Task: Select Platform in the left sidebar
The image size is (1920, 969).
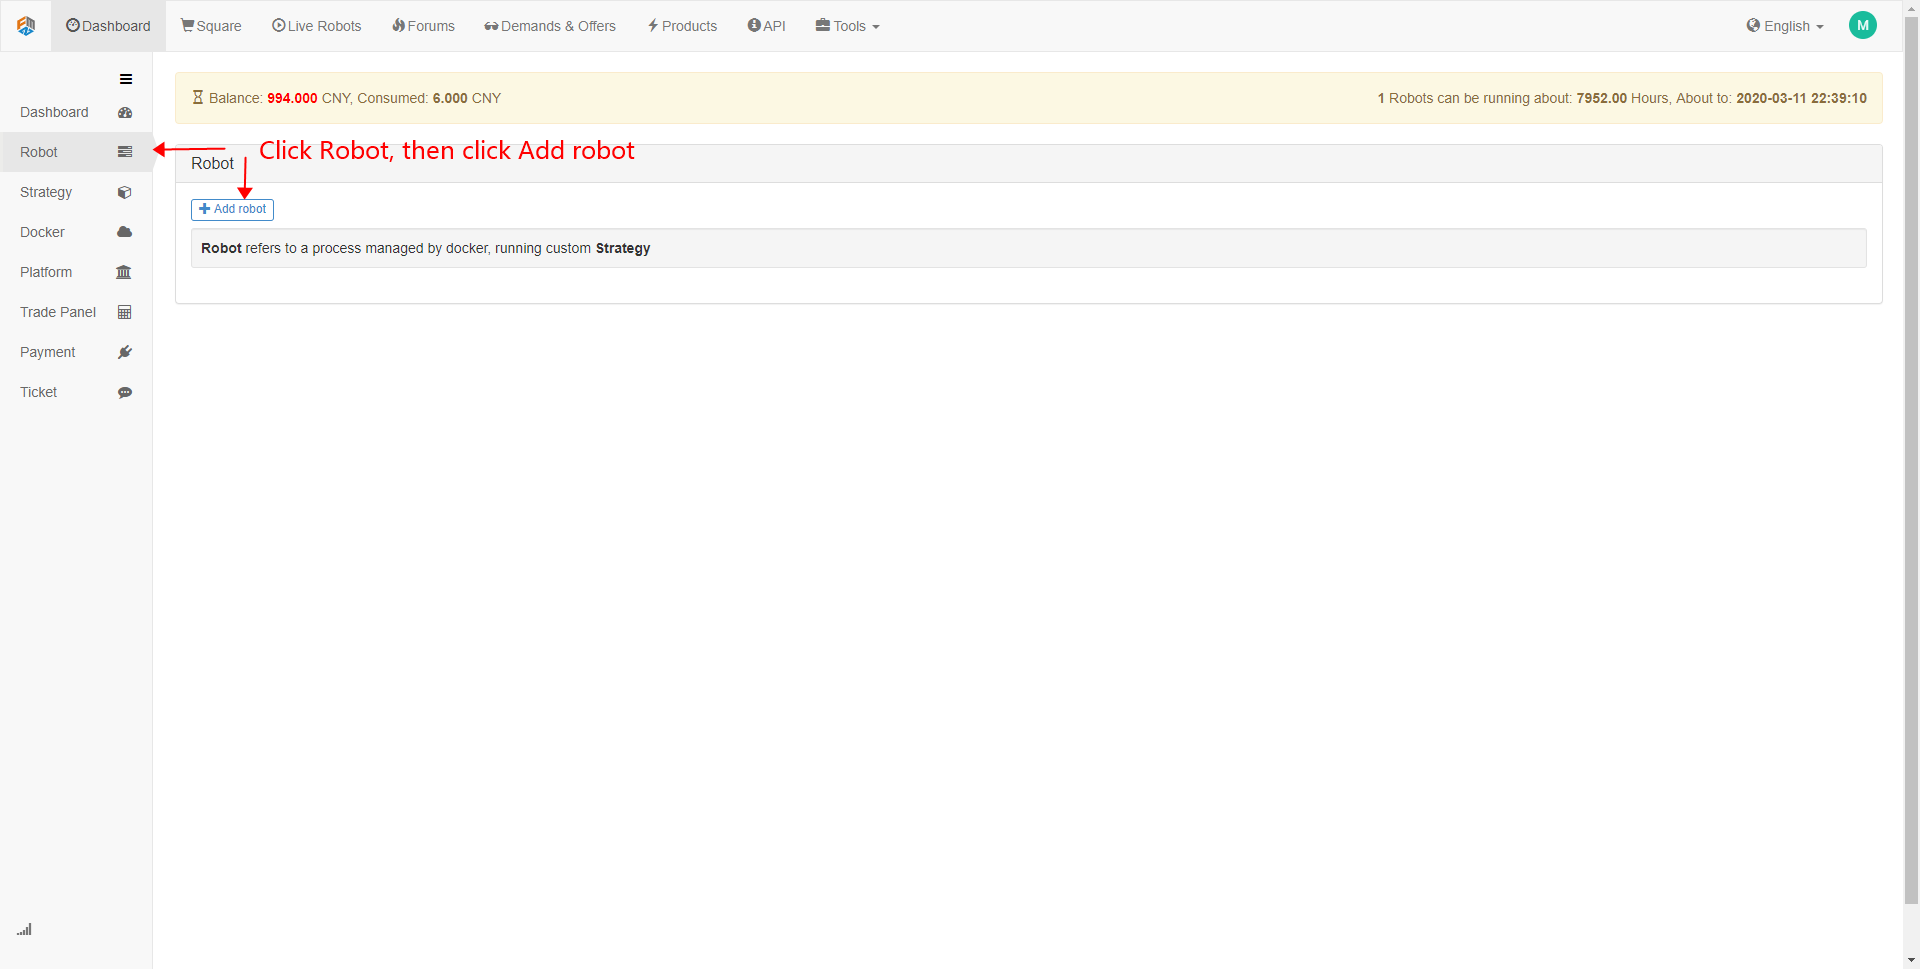Action: [76, 272]
